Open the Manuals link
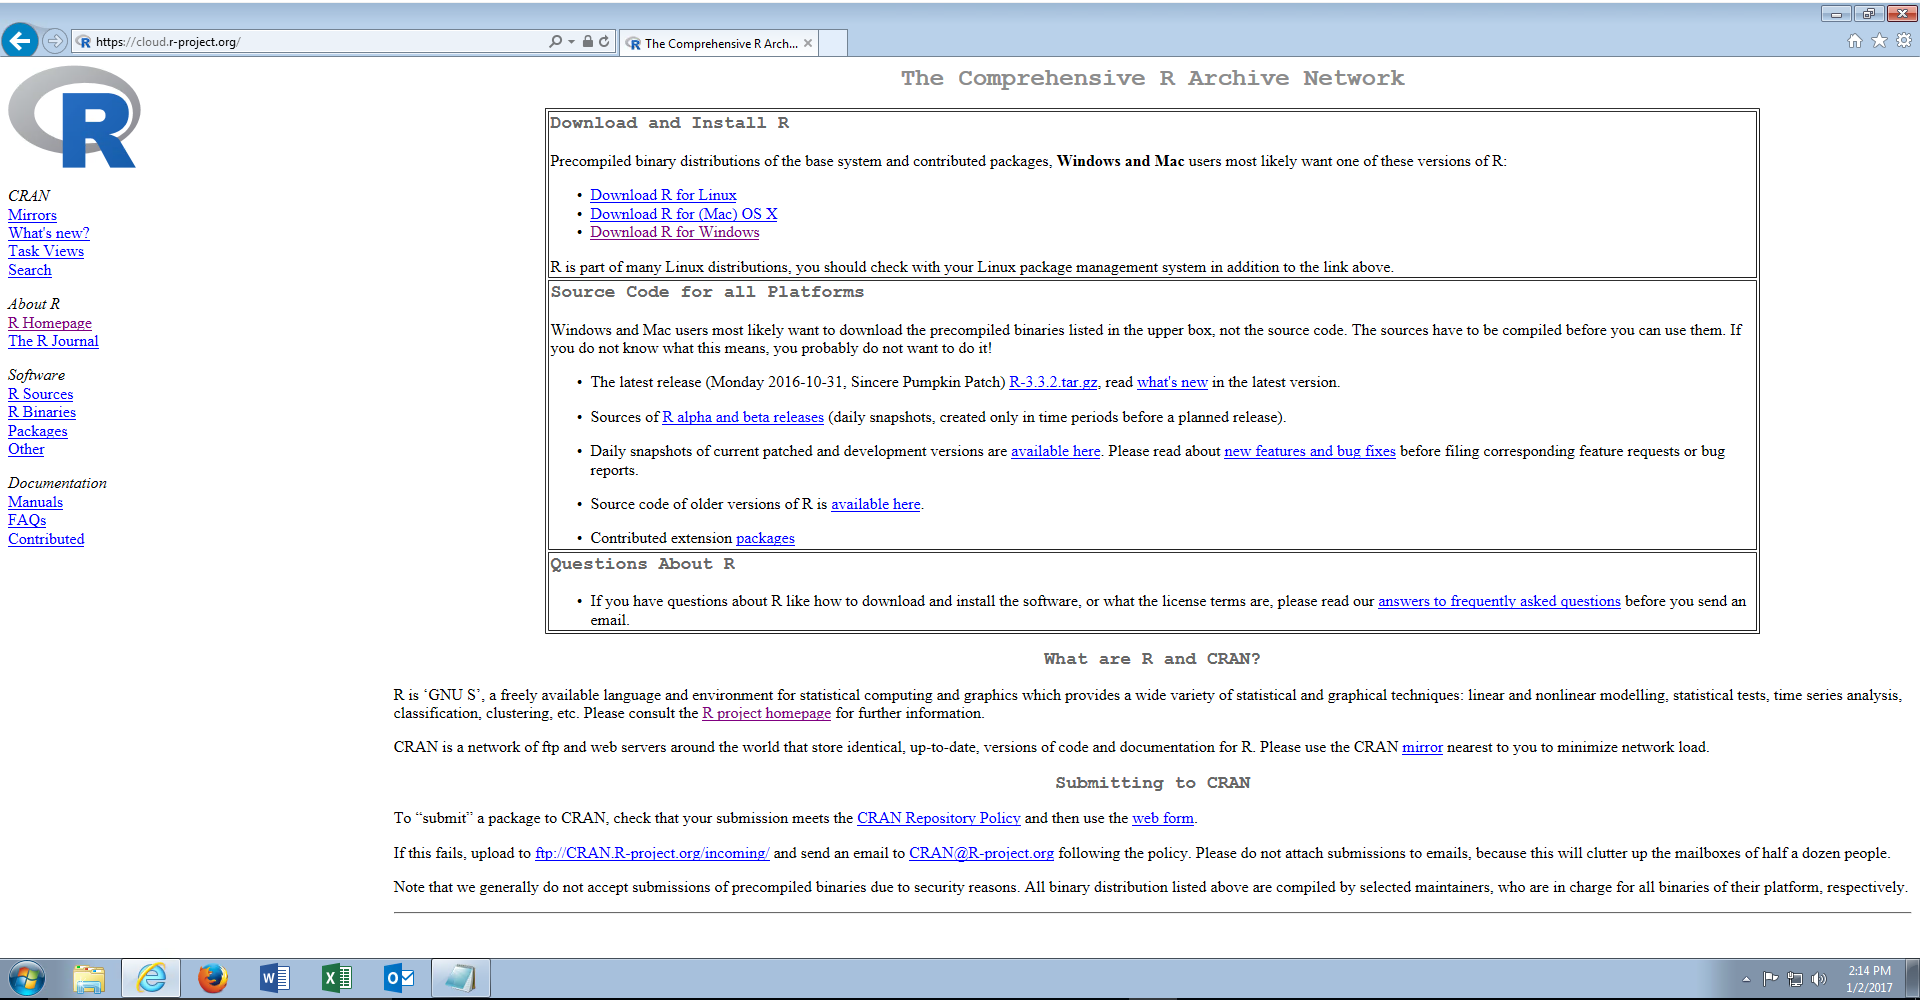This screenshot has height=1000, width=1920. pos(35,502)
